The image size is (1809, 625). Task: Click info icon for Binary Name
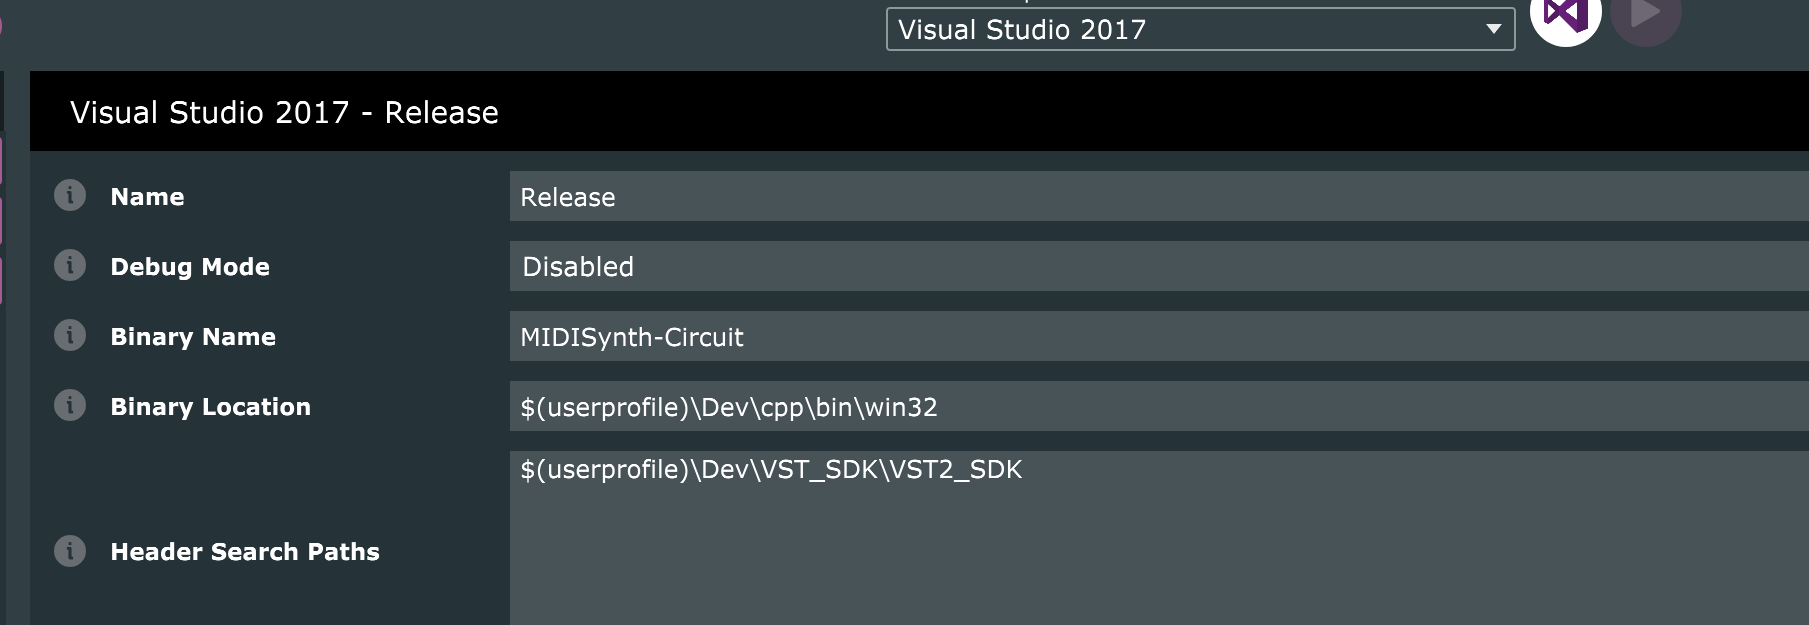[69, 336]
